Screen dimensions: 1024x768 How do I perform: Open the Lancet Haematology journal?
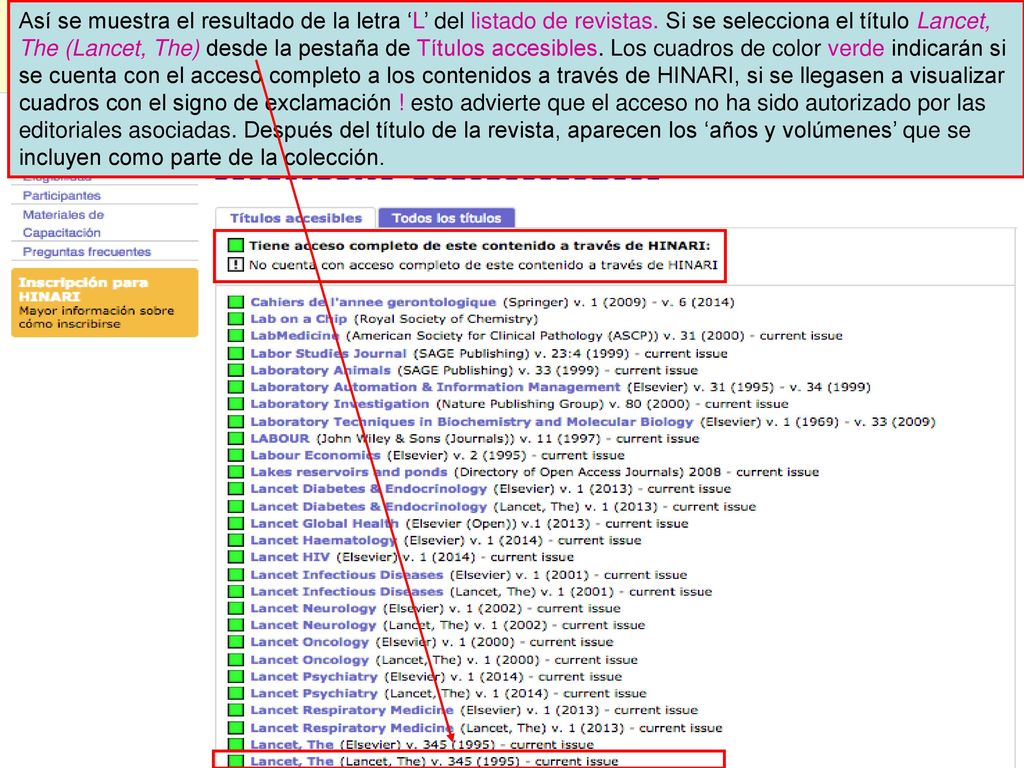[323, 541]
